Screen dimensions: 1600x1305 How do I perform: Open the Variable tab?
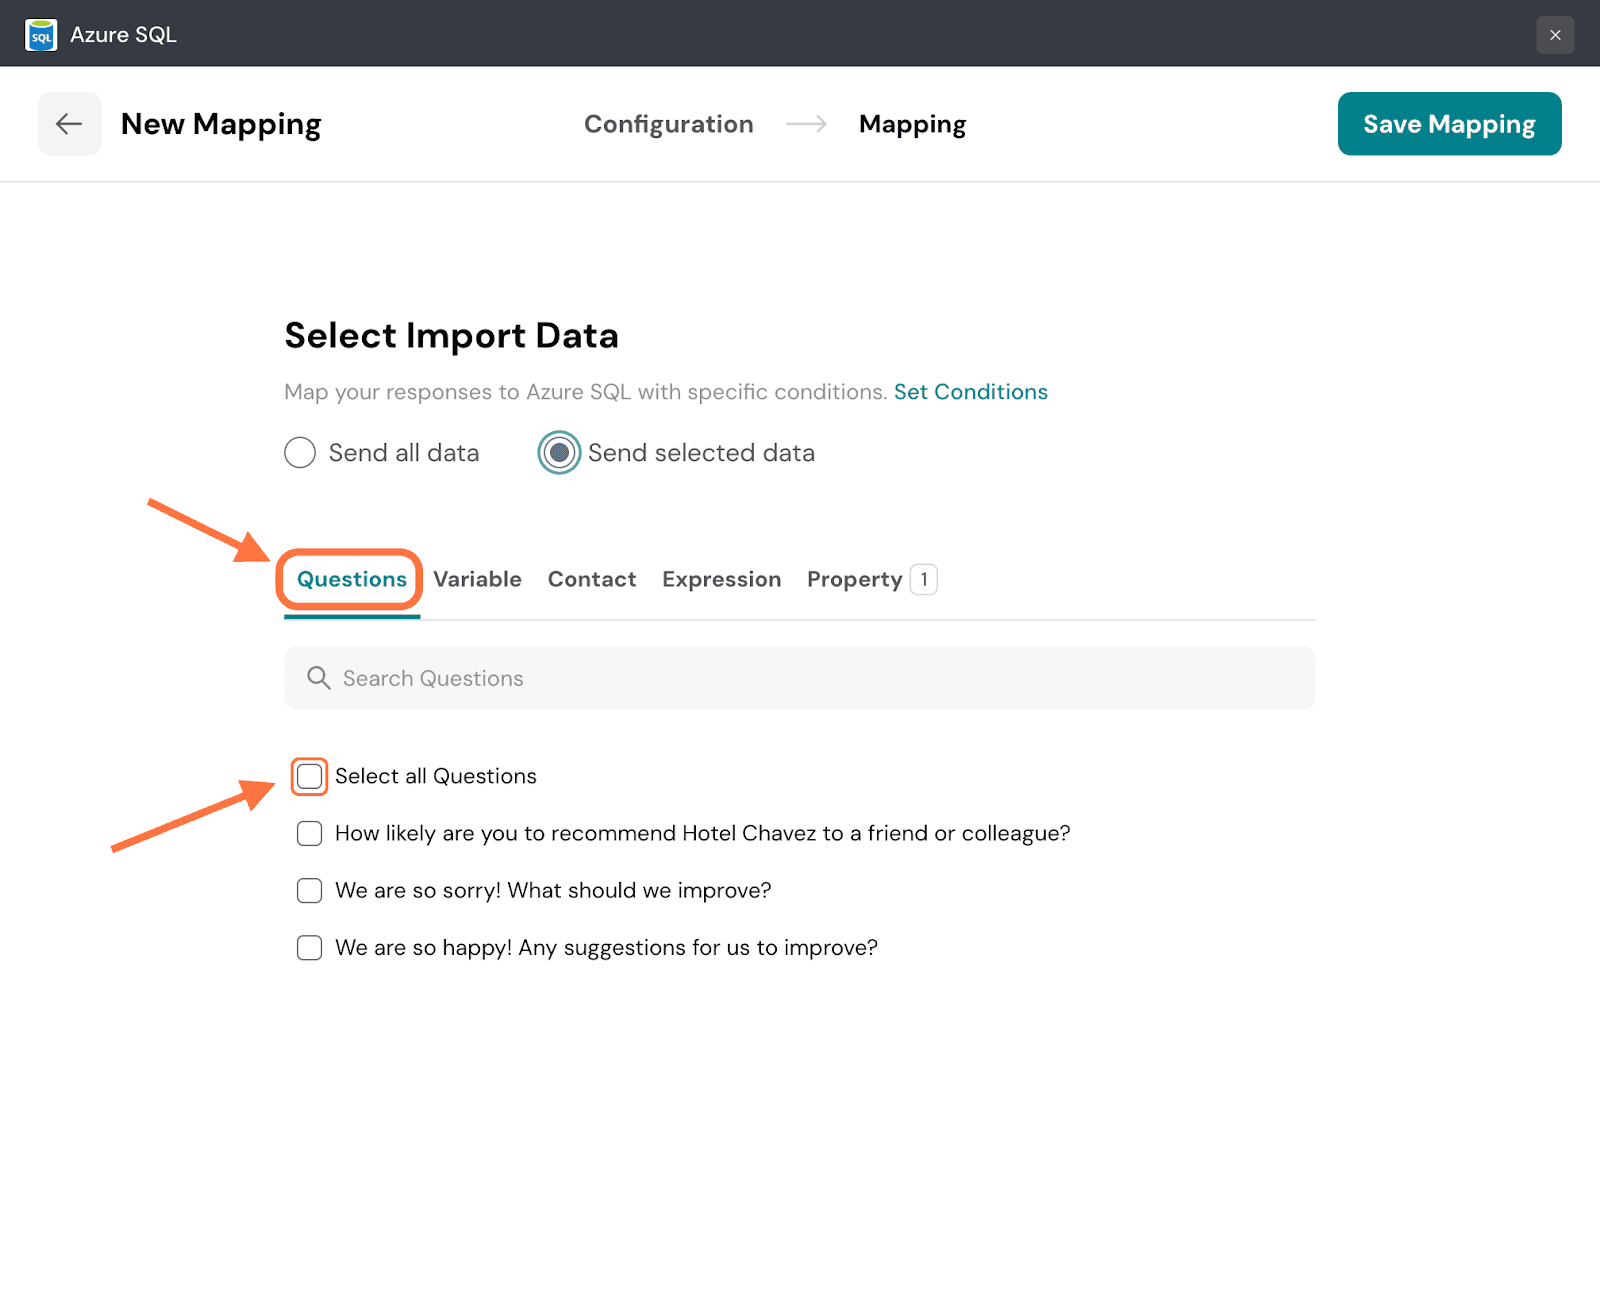(477, 580)
